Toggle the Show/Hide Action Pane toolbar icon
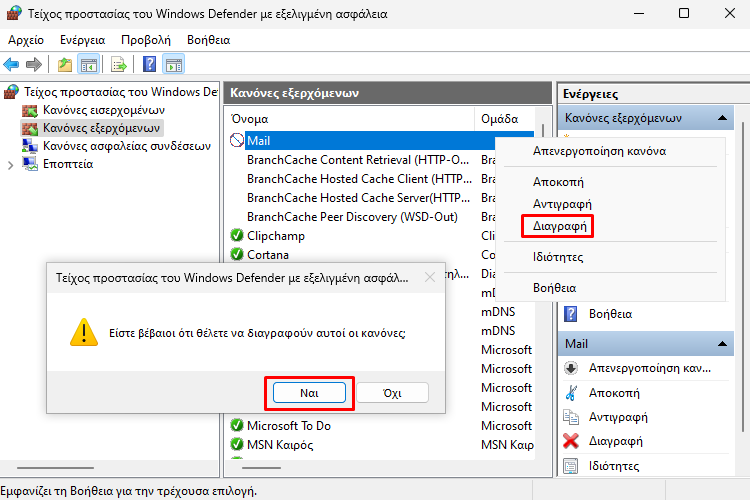Viewport: 750px width, 500px height. click(174, 64)
